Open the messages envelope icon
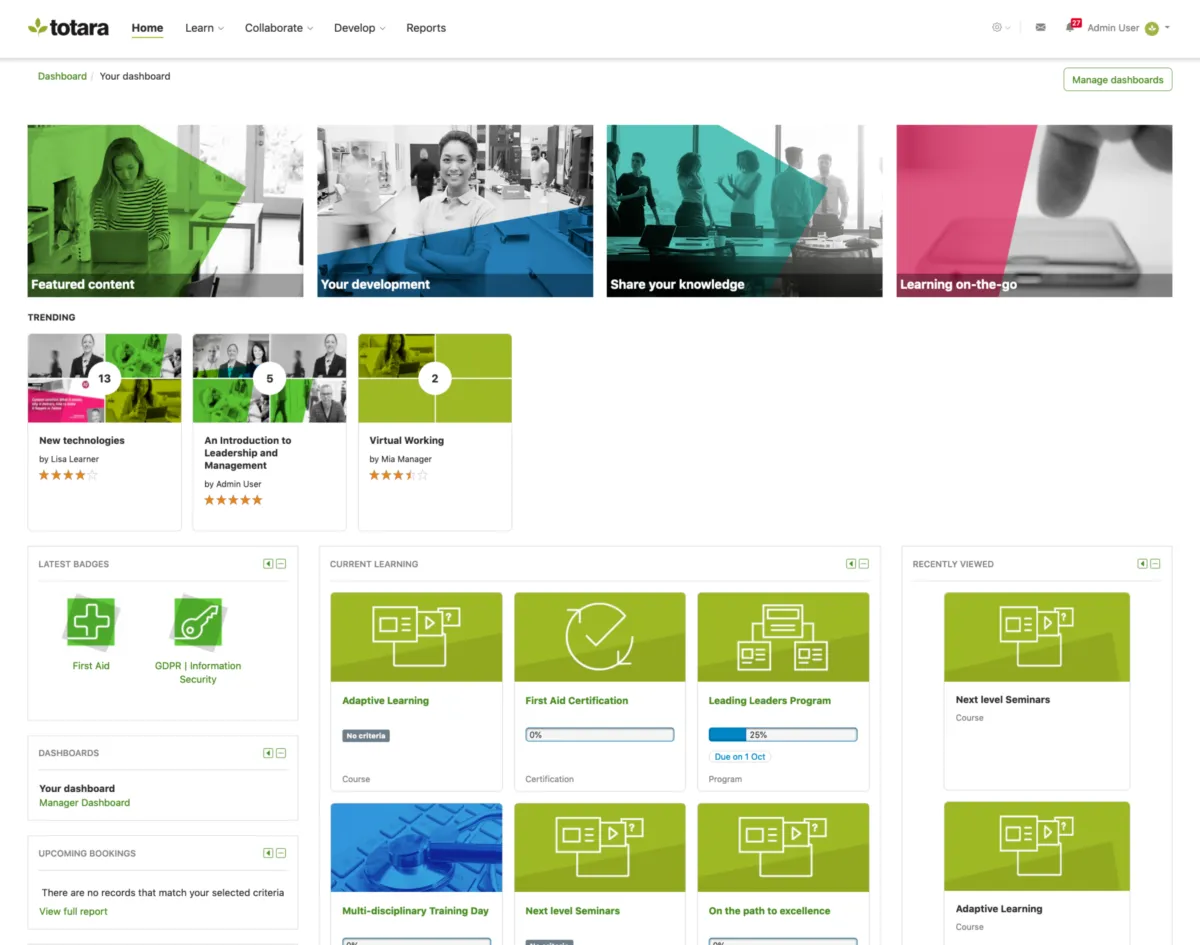 click(1041, 28)
